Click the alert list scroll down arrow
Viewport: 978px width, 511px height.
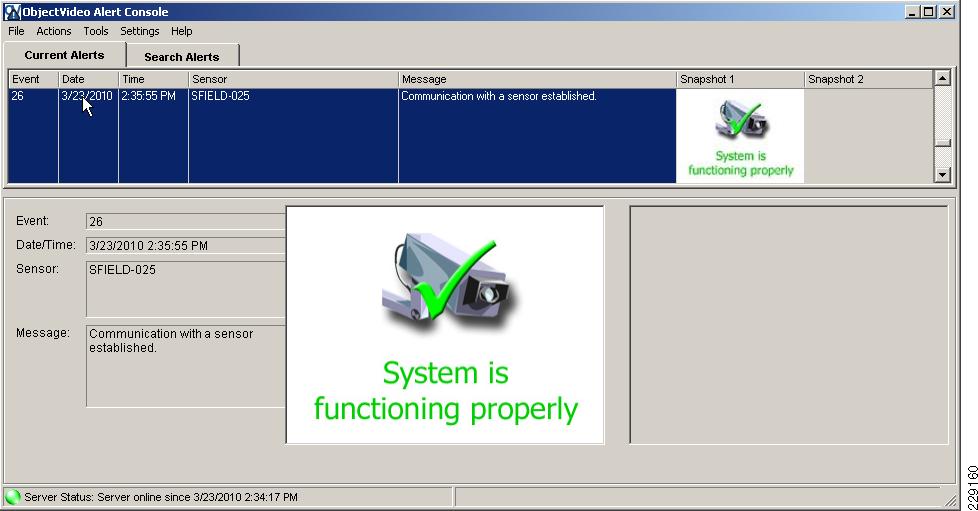942,175
